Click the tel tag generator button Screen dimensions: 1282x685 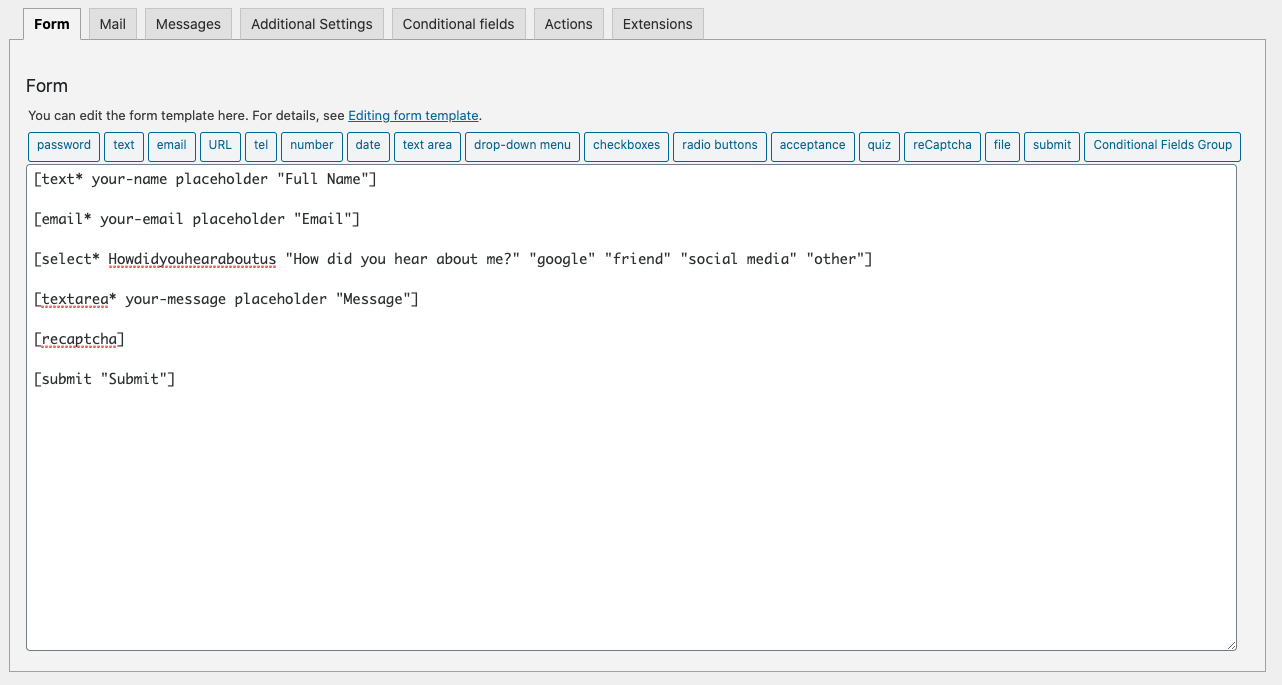[x=261, y=146]
